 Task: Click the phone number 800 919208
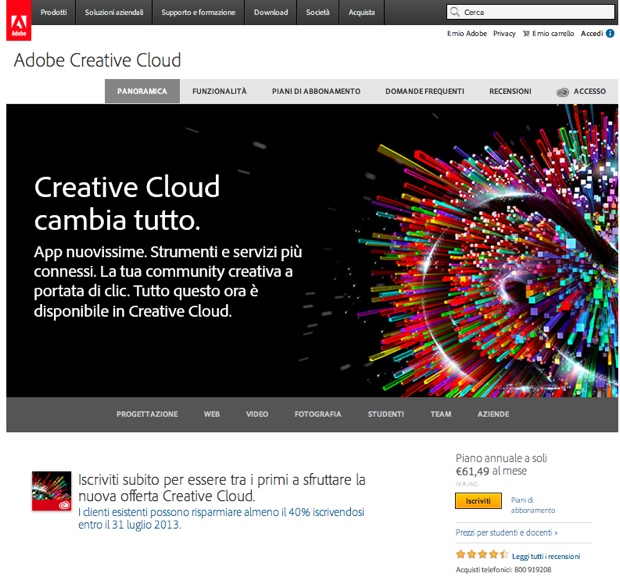532,570
